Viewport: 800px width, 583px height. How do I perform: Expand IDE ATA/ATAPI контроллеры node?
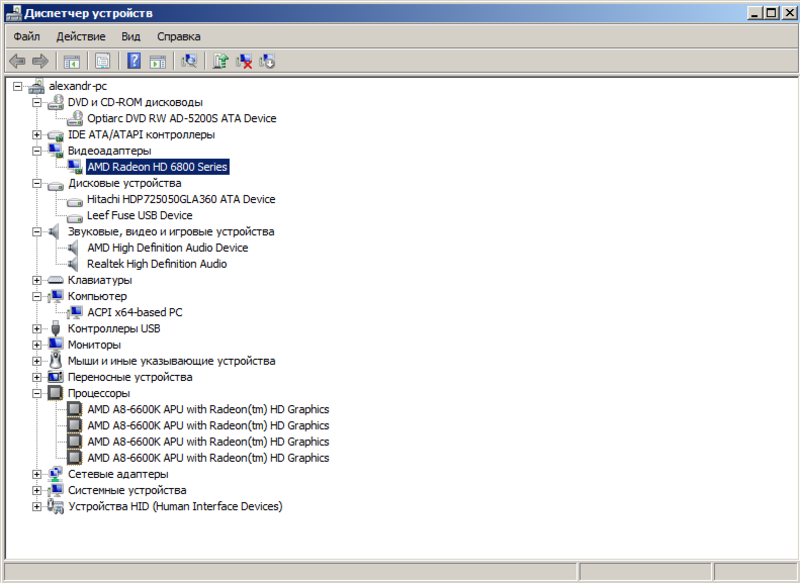coord(36,135)
